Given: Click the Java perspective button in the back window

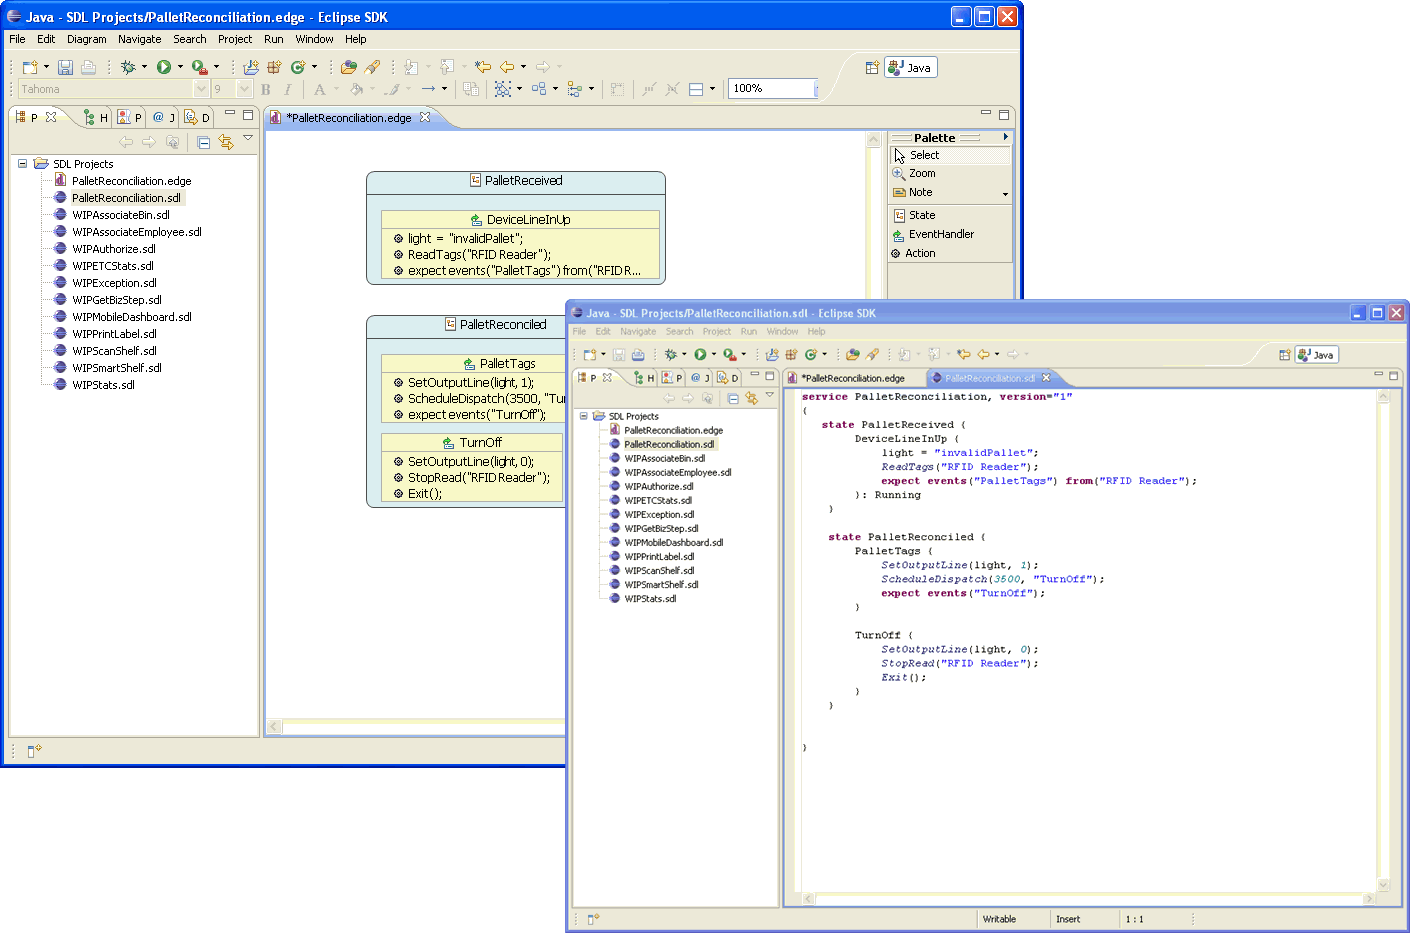Looking at the screenshot, I should tap(910, 67).
